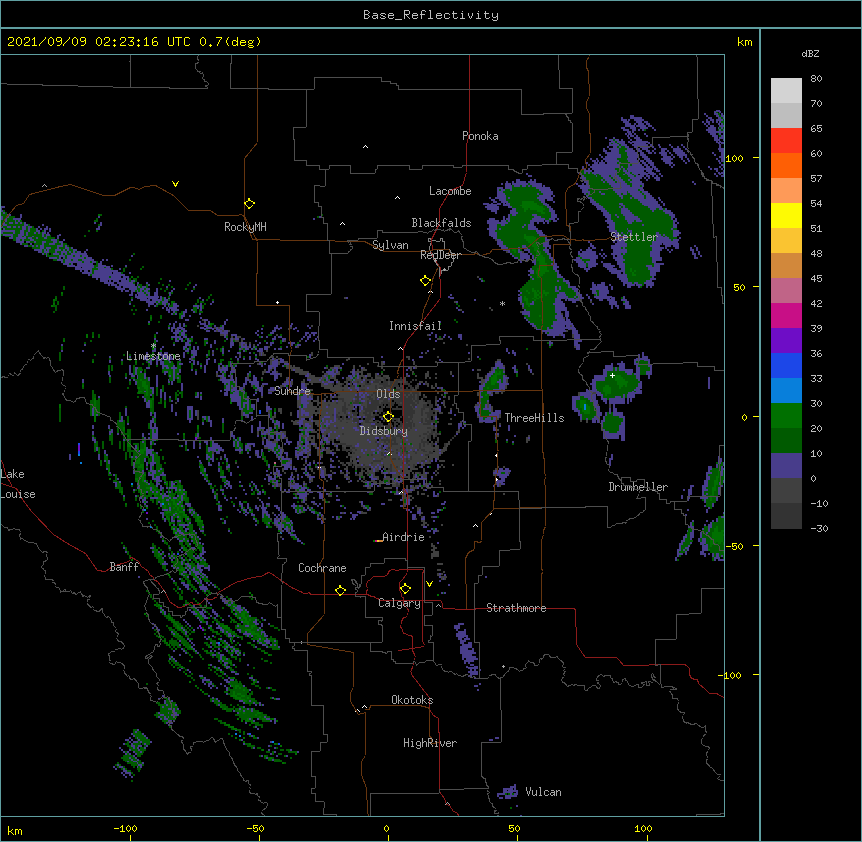Click the Drumheller city label

click(638, 487)
